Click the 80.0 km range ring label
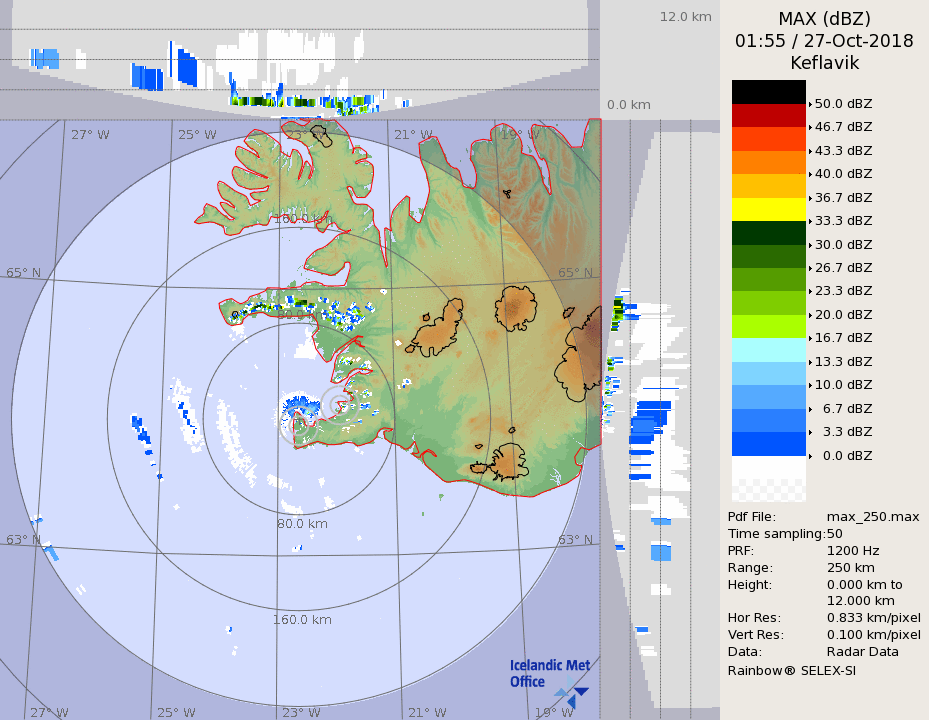Image resolution: width=929 pixels, height=720 pixels. [304, 523]
